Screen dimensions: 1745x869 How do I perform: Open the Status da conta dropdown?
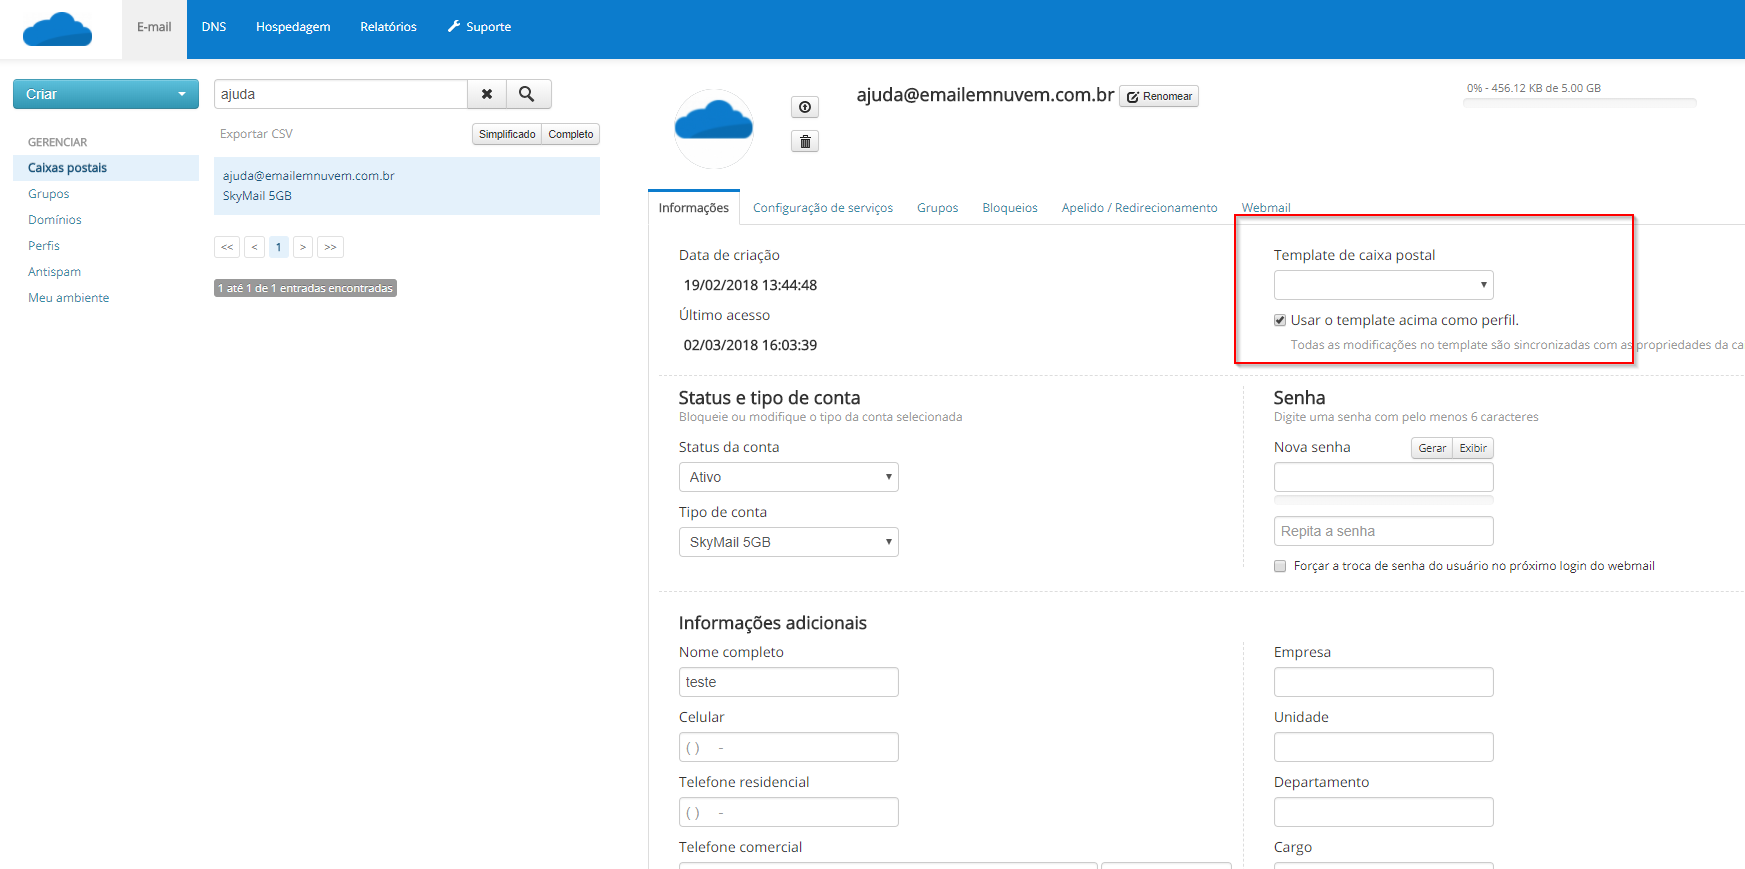pyautogui.click(x=788, y=477)
